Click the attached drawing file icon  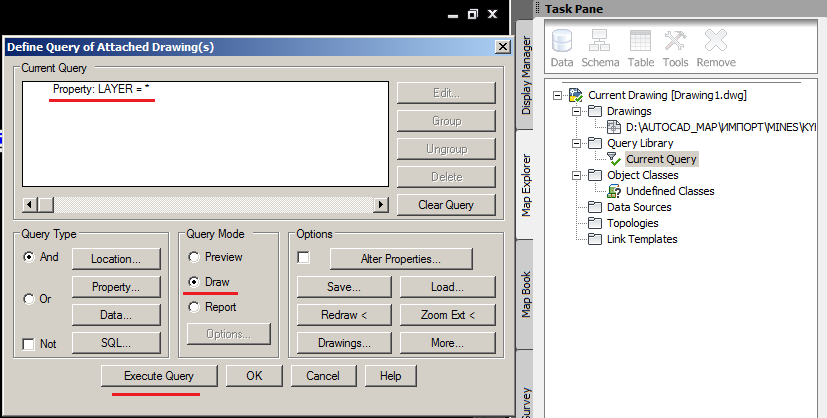tap(613, 127)
